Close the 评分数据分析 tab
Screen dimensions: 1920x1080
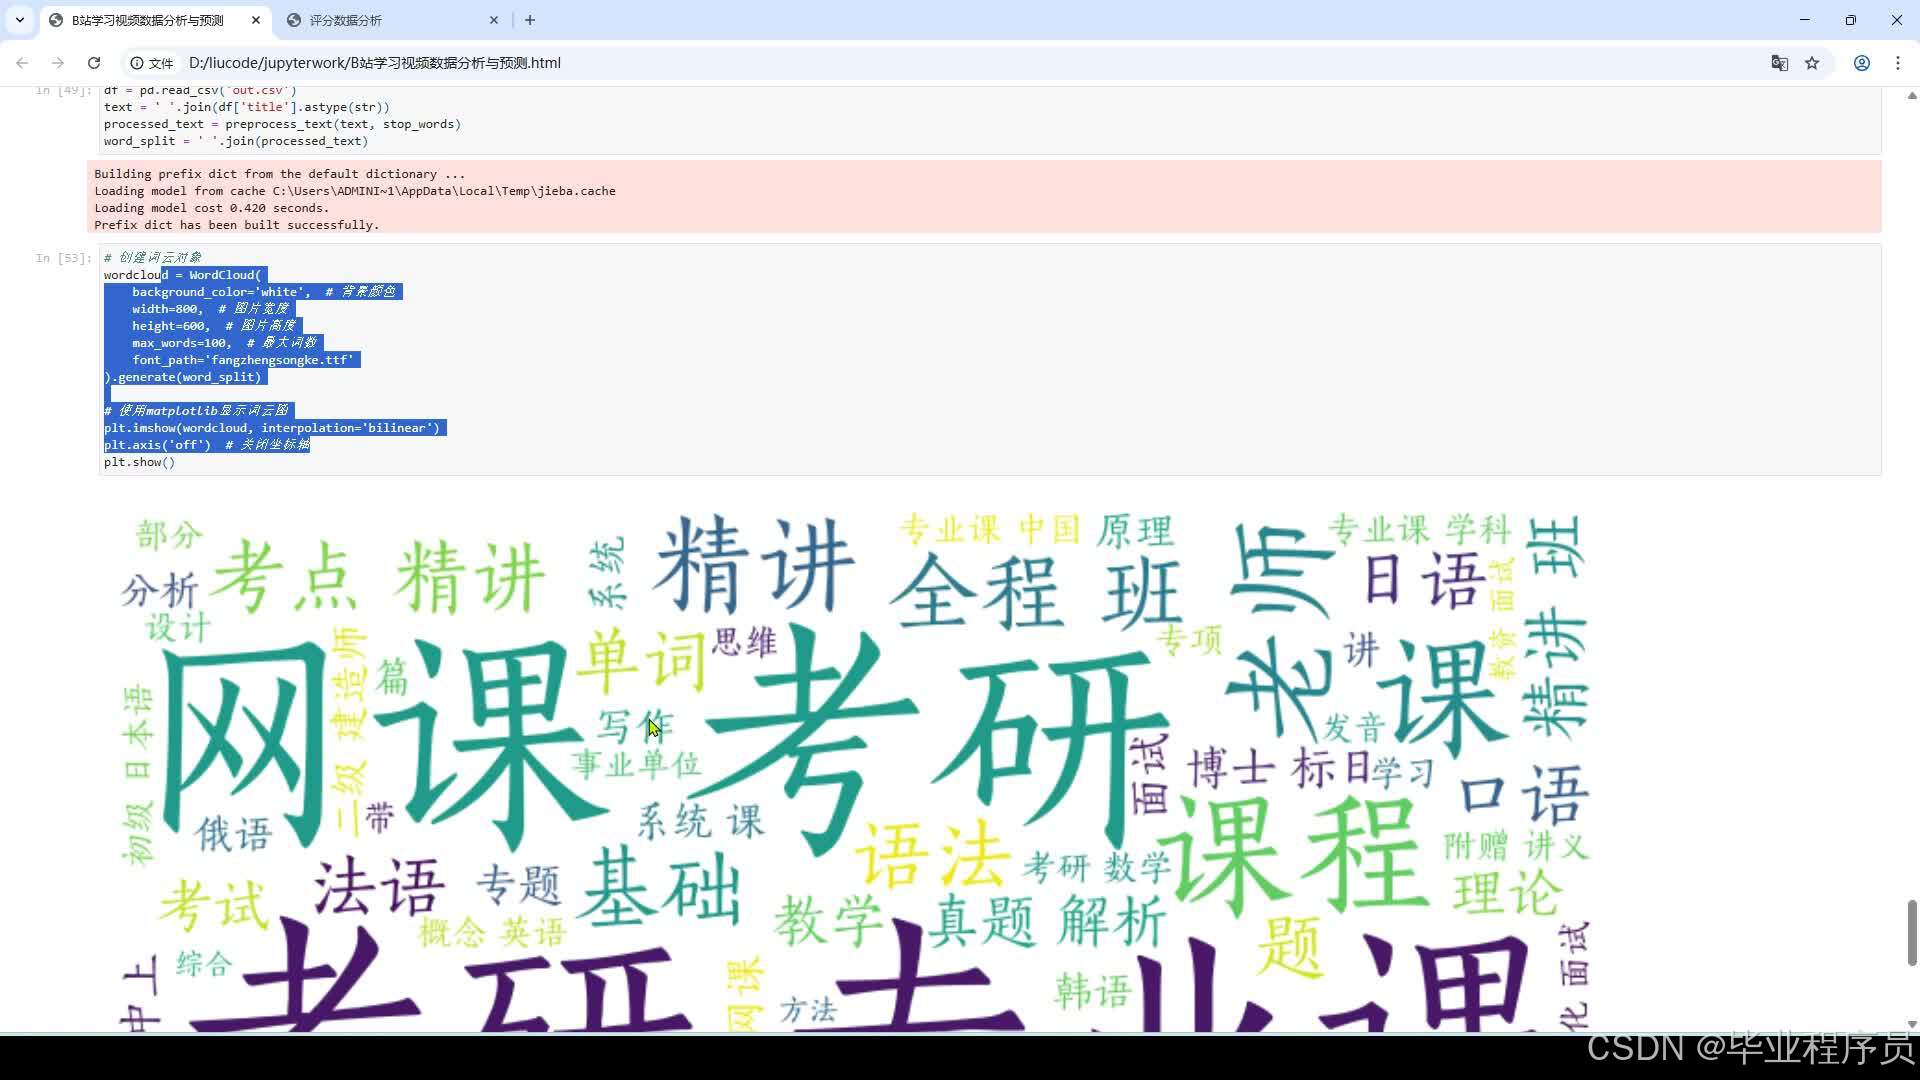point(494,20)
